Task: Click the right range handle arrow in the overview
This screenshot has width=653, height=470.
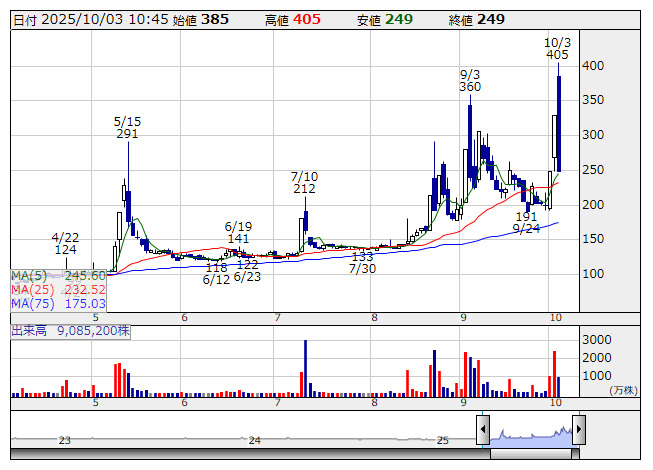Action: 578,431
